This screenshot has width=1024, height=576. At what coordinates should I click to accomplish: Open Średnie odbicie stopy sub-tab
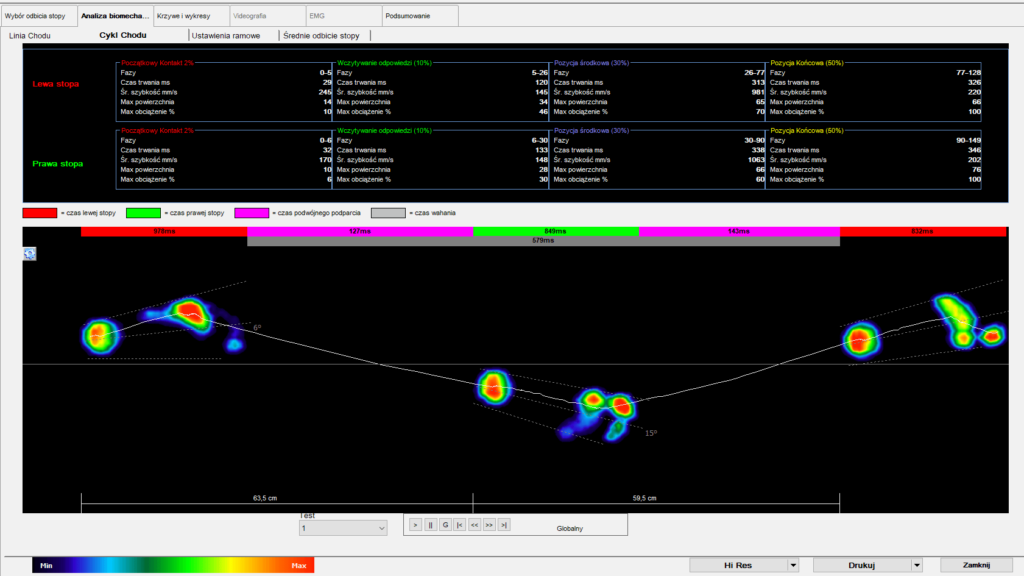pyautogui.click(x=321, y=35)
